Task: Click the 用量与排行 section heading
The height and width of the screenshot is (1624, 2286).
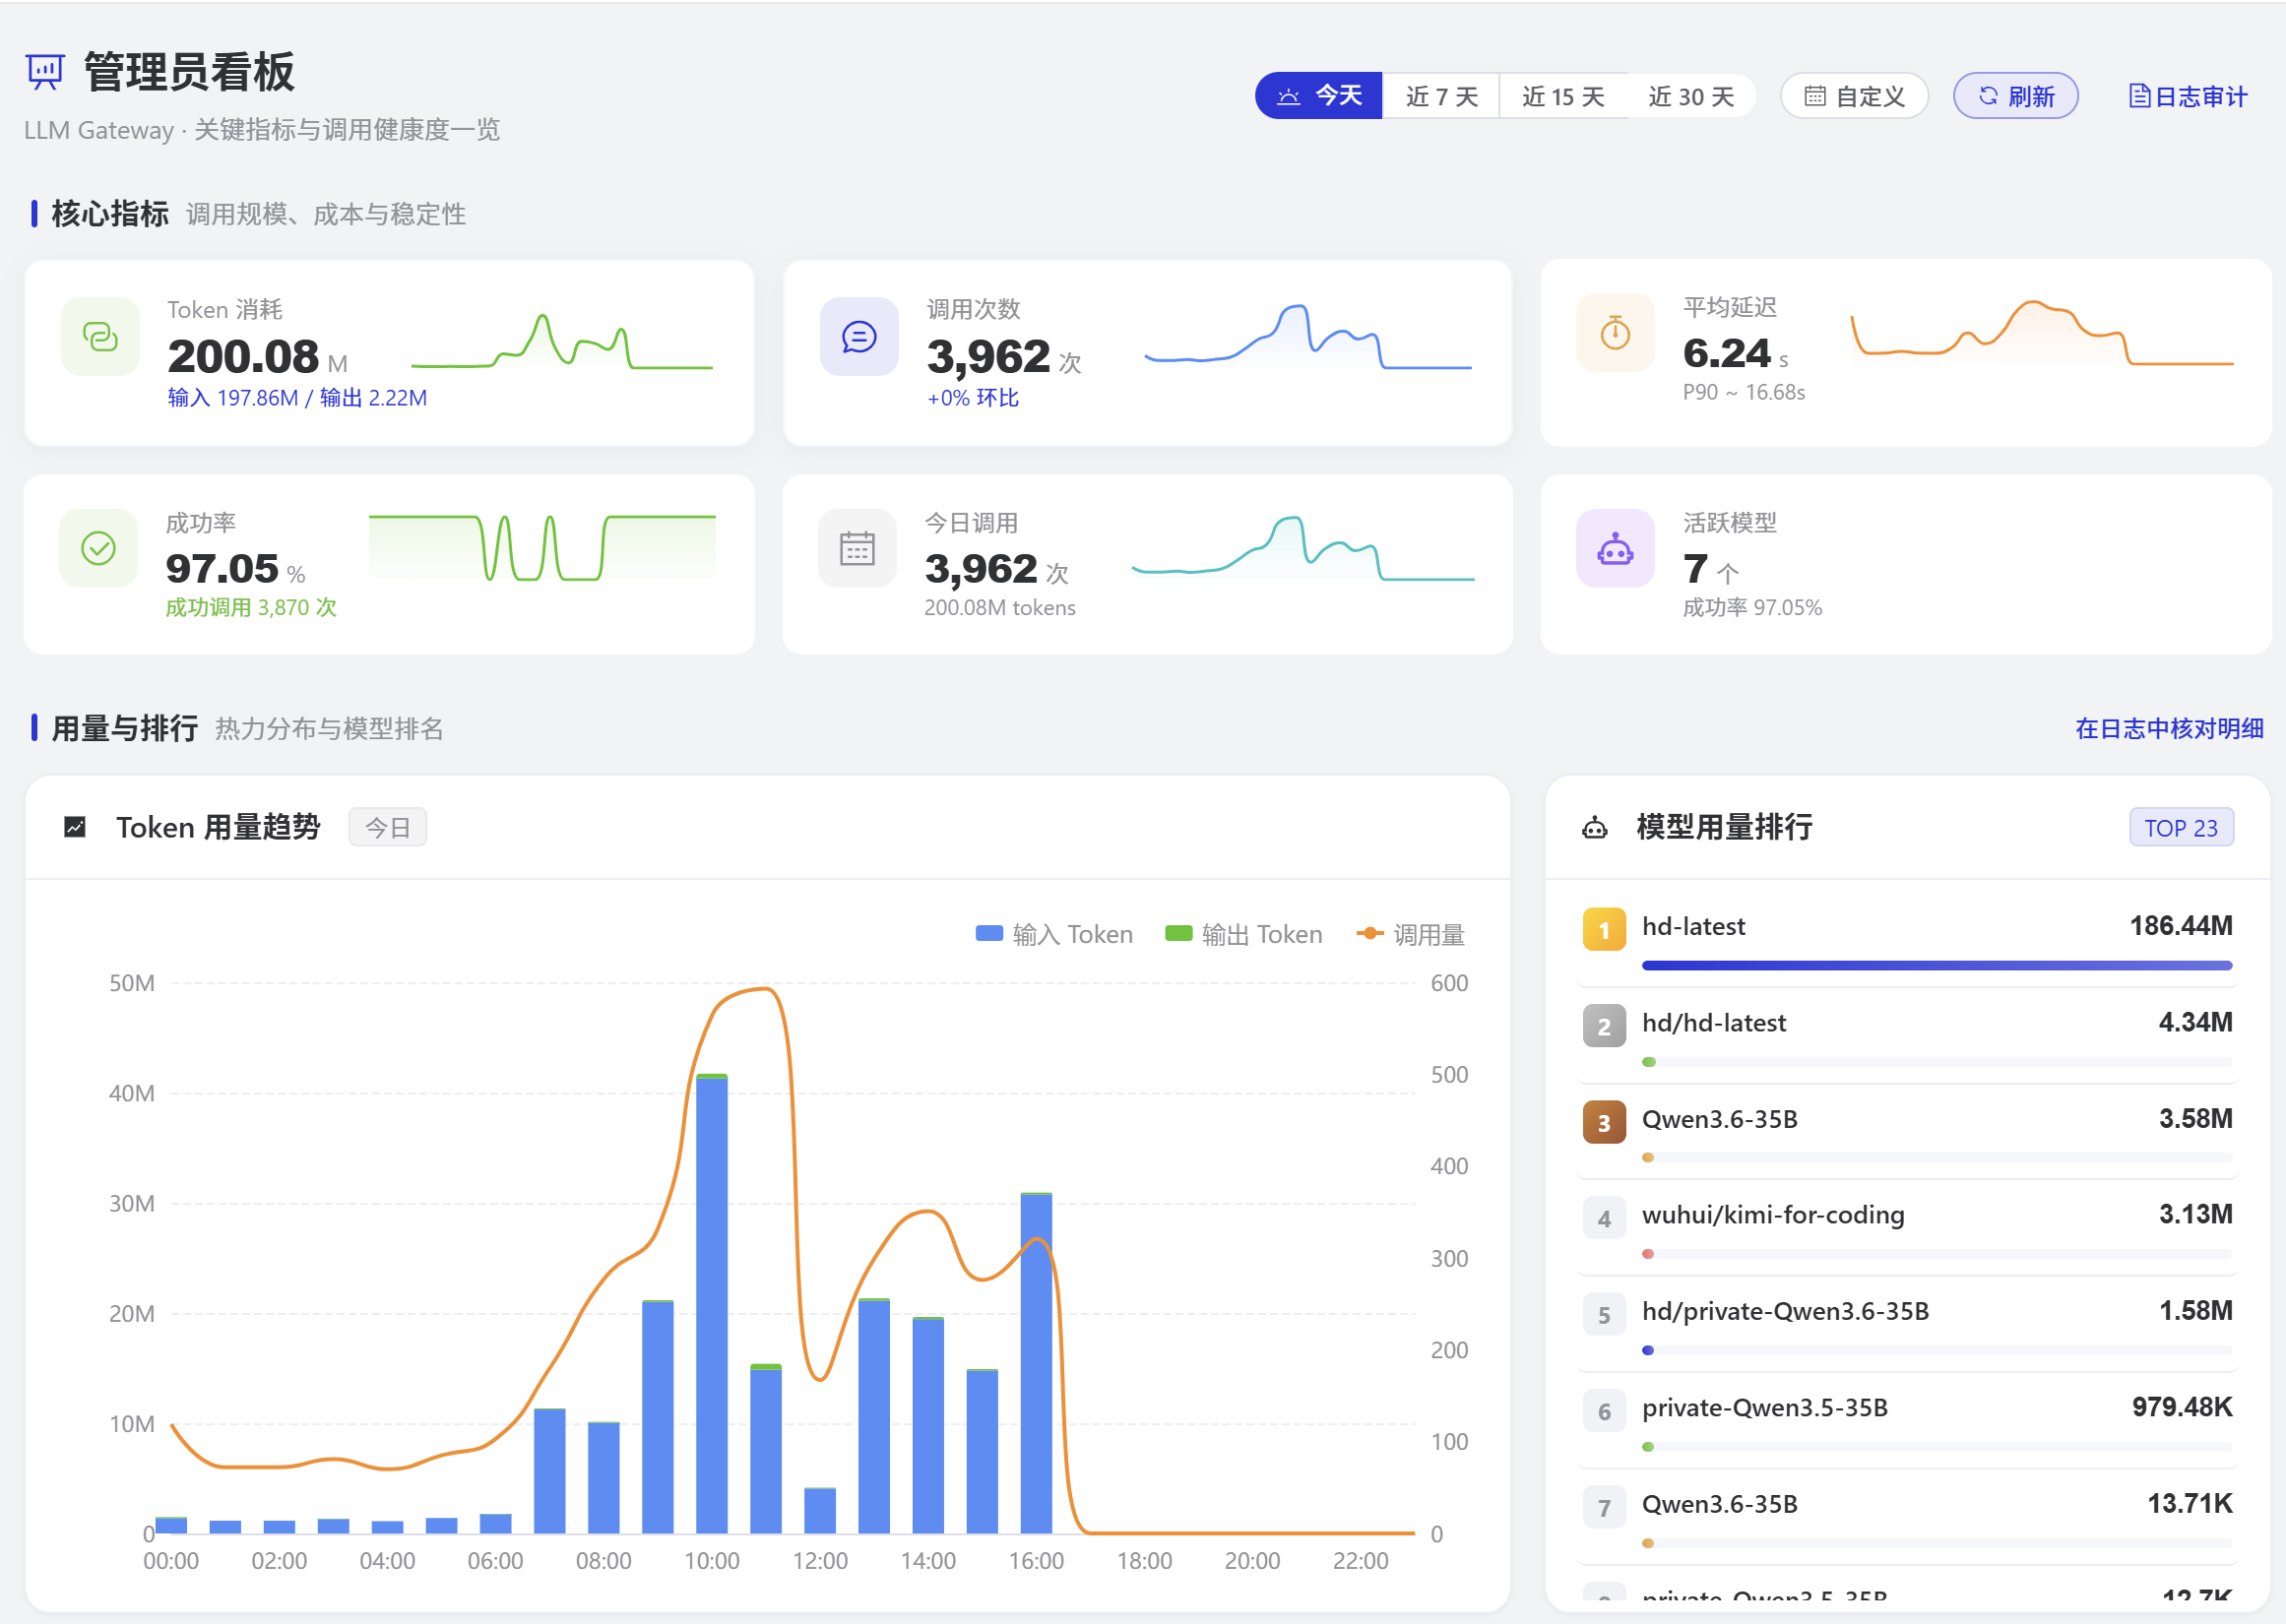Action: click(x=125, y=728)
